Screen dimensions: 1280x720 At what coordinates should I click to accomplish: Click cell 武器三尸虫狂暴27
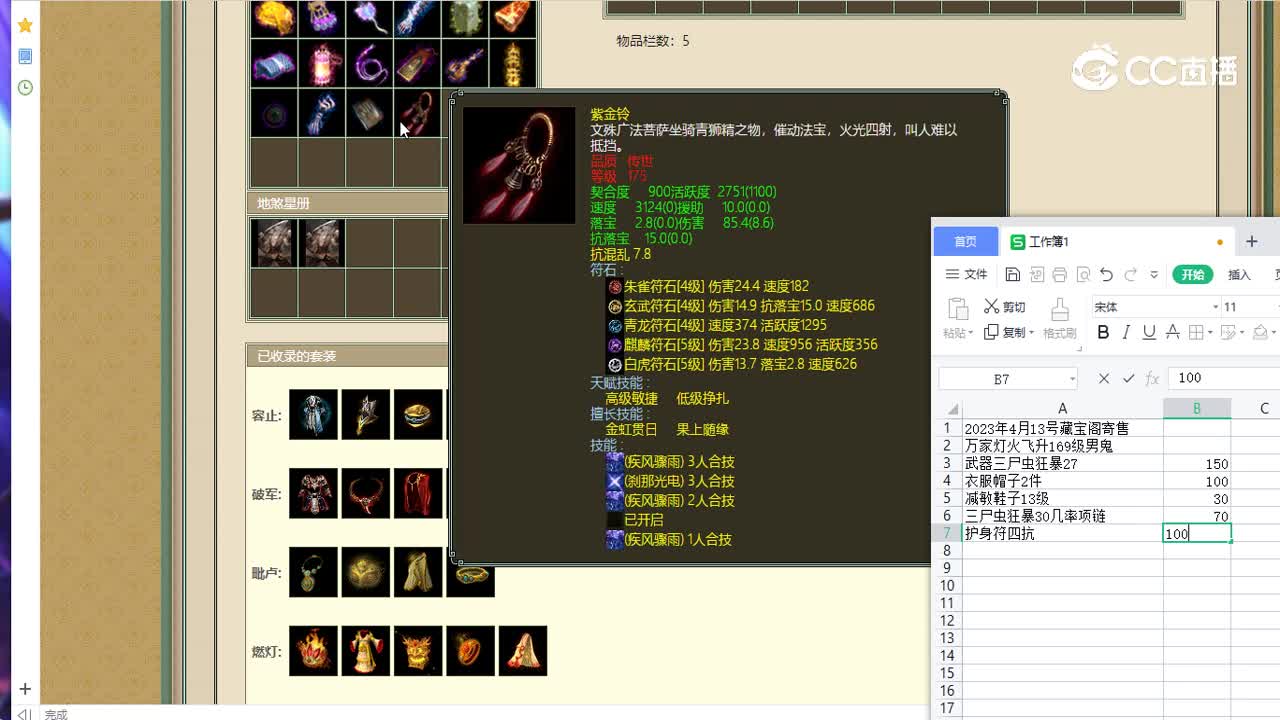click(1062, 464)
